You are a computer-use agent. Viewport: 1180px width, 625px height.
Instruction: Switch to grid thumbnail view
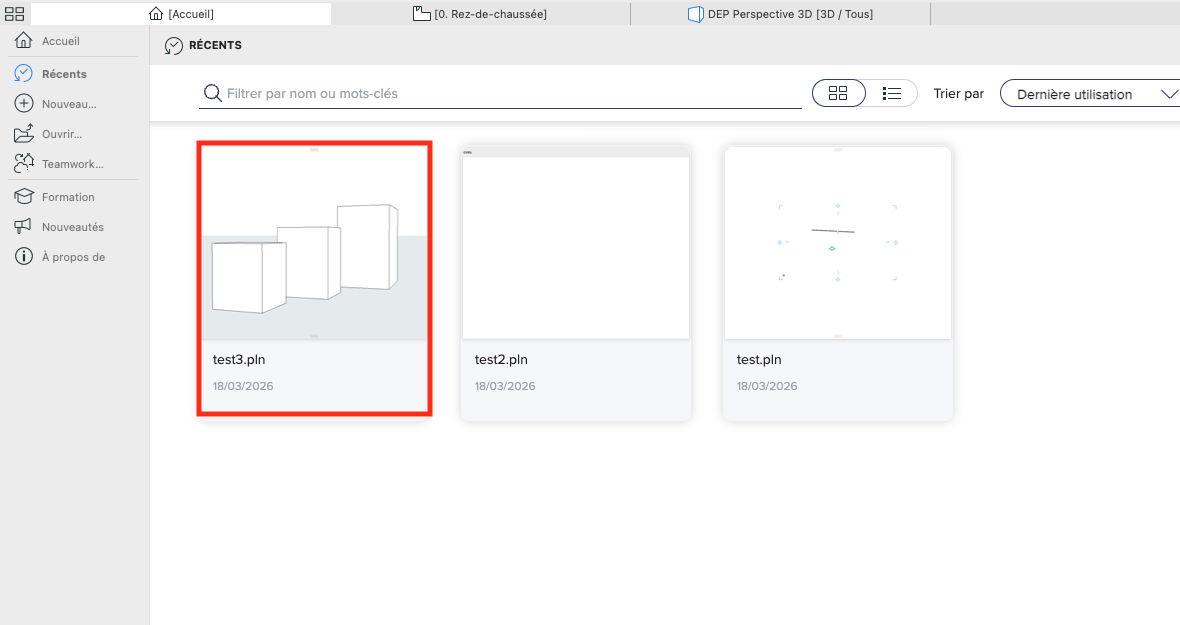[838, 93]
